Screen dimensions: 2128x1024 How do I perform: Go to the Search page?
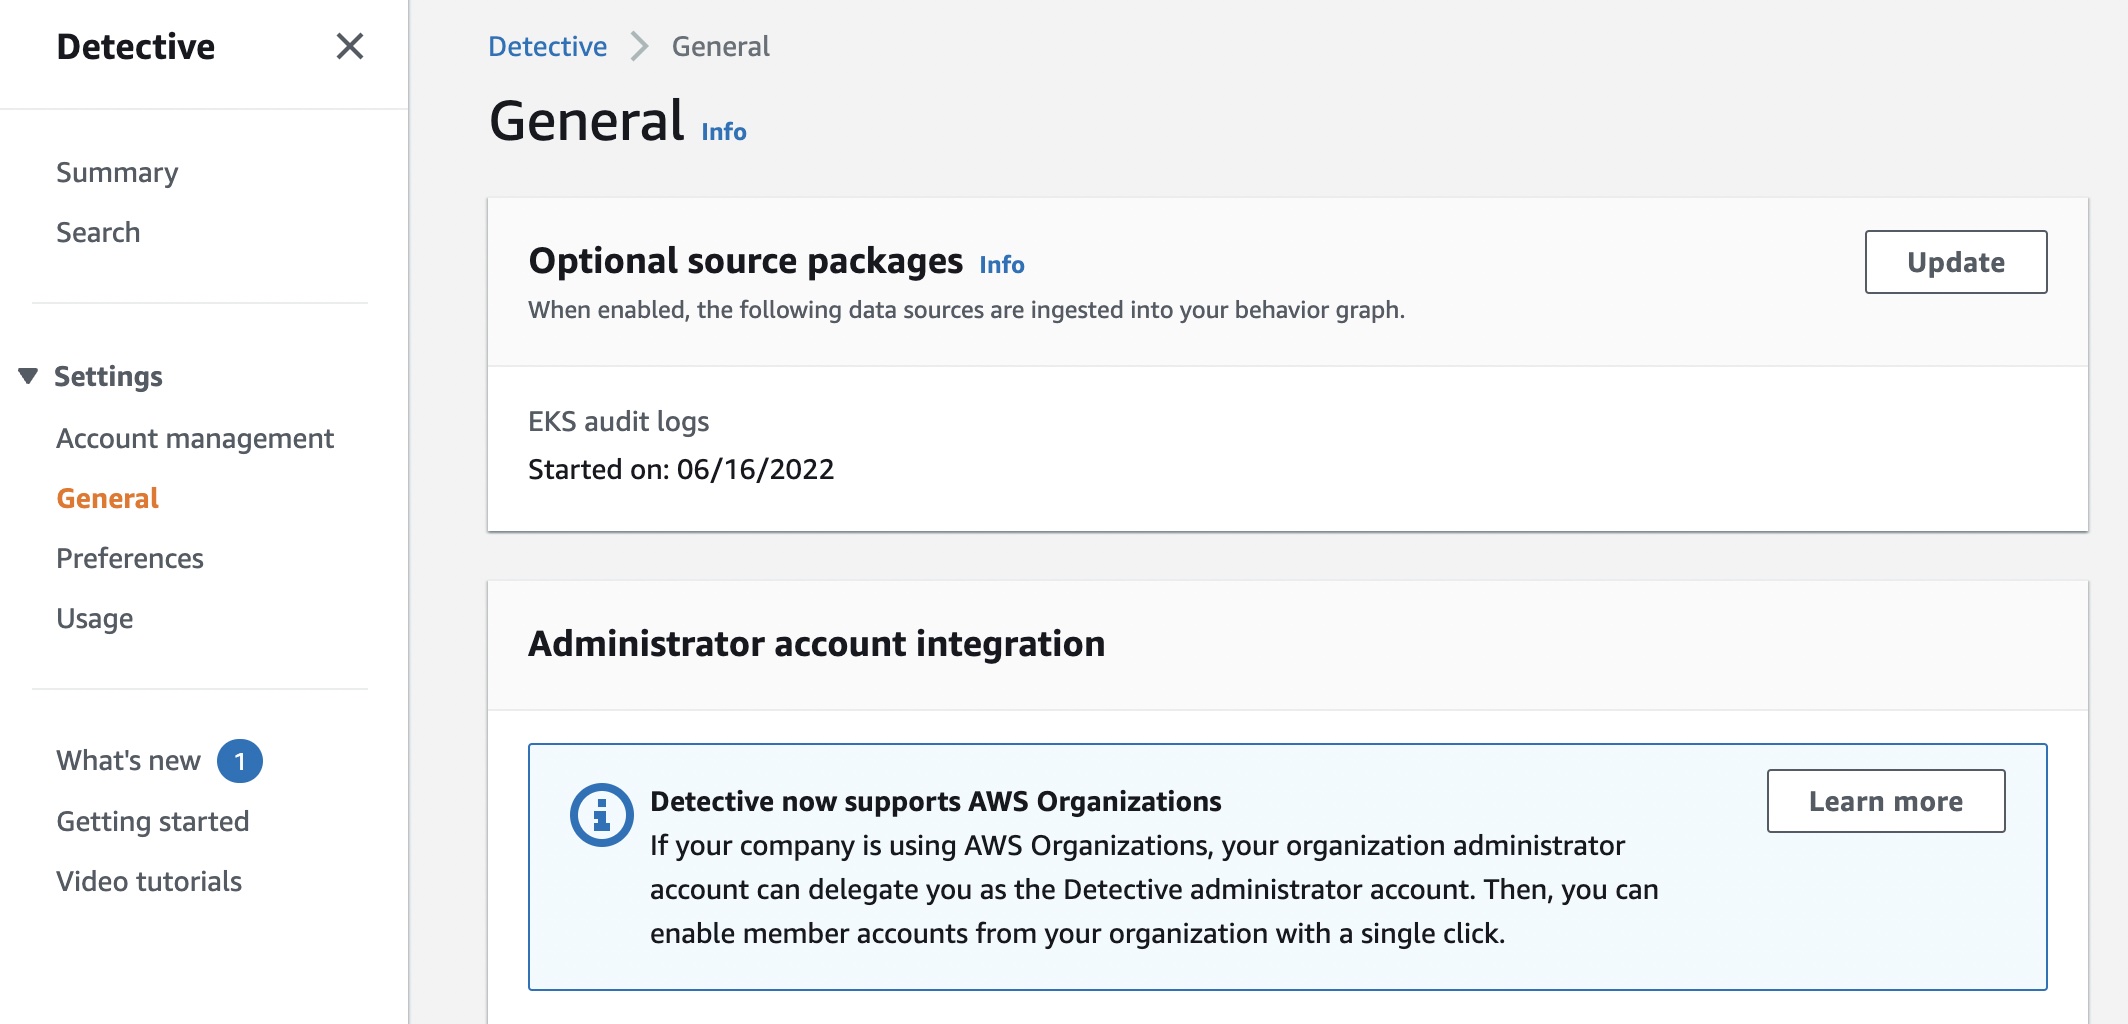click(98, 232)
